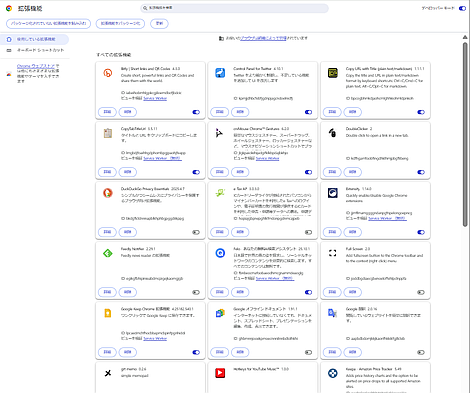Disable the crxMouse Chrome Gestures toggle
The height and width of the screenshot is (393, 470).
coord(308,172)
